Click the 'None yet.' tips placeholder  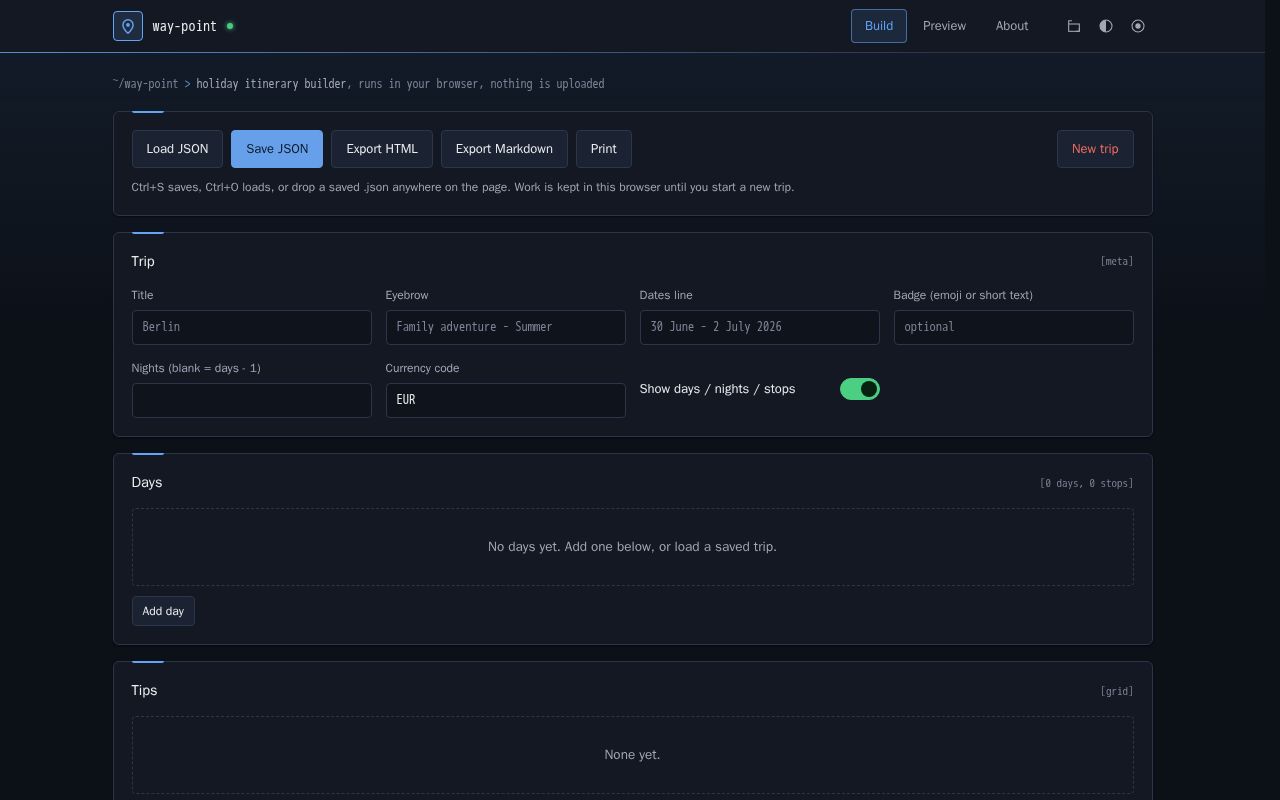pyautogui.click(x=632, y=755)
